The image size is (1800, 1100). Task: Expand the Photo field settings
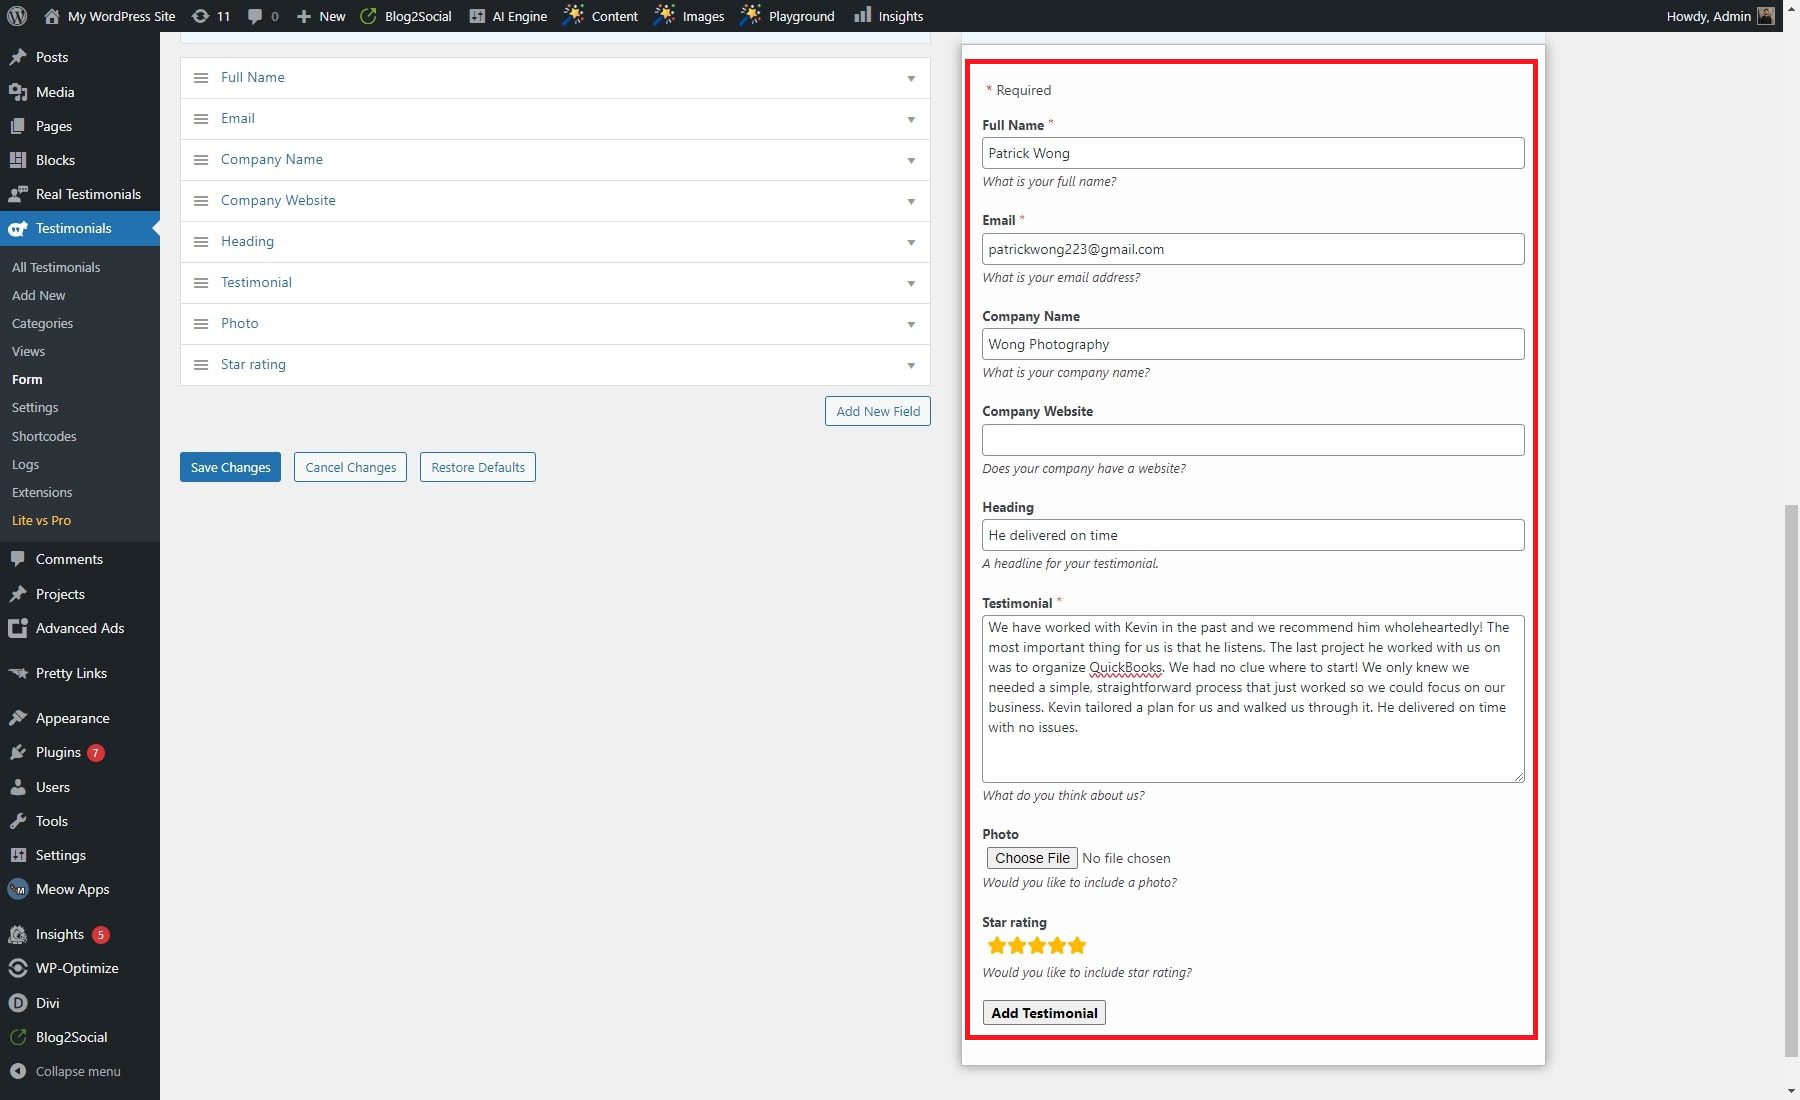911,323
